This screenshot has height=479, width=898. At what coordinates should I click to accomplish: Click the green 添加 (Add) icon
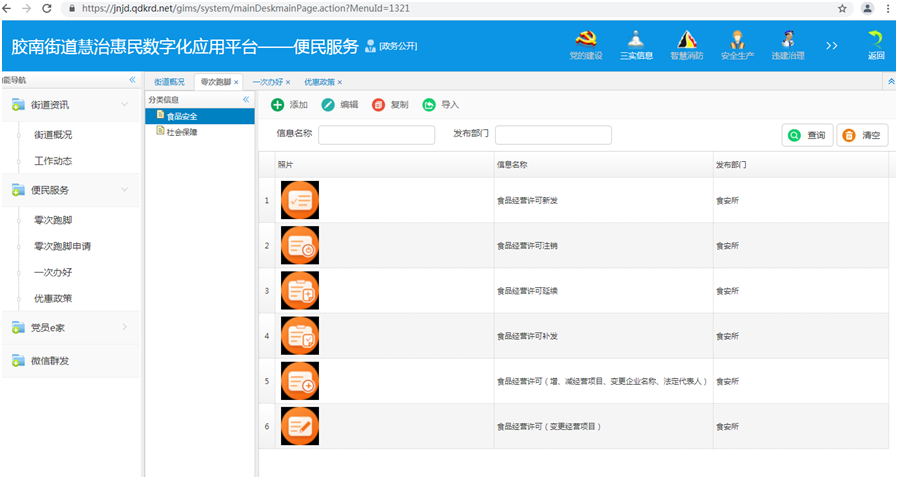[x=277, y=105]
